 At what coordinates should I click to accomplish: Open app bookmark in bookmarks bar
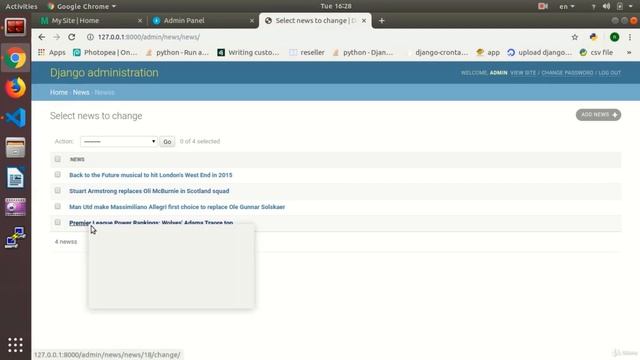[488, 52]
